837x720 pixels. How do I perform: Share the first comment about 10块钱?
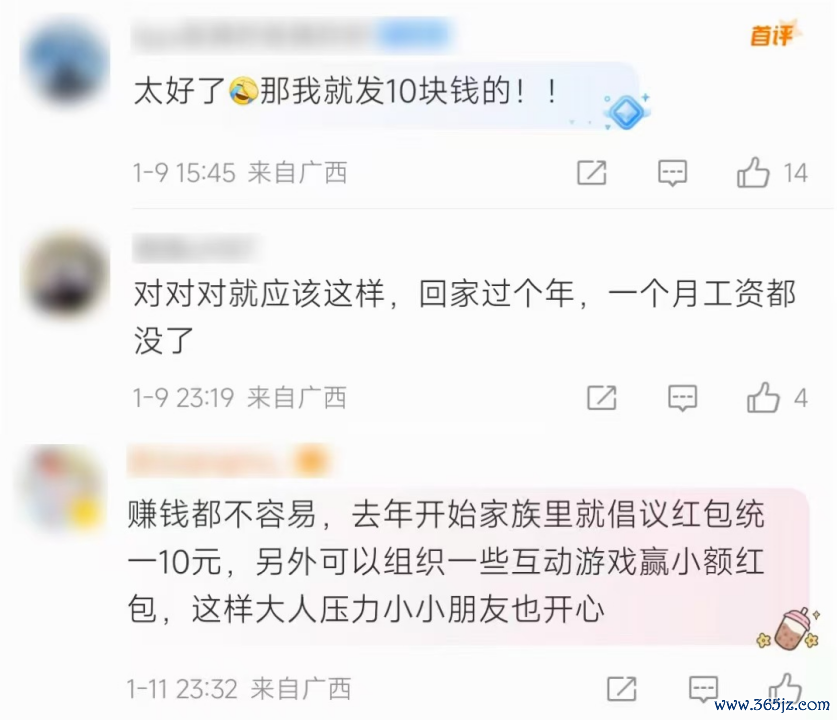(x=592, y=172)
